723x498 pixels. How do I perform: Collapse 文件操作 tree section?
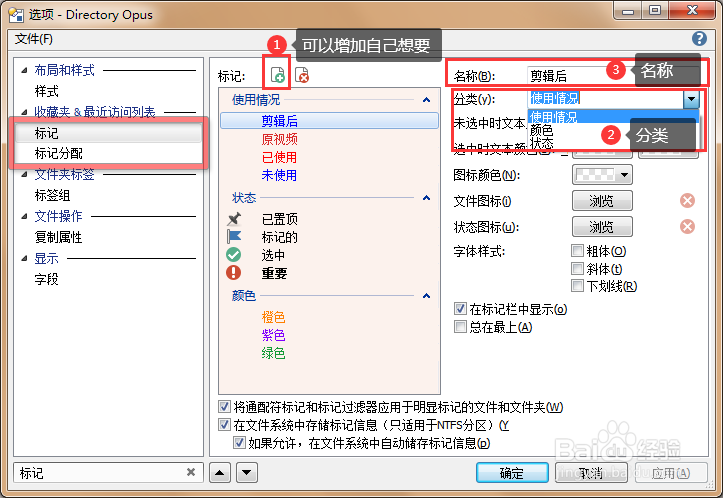pos(24,216)
